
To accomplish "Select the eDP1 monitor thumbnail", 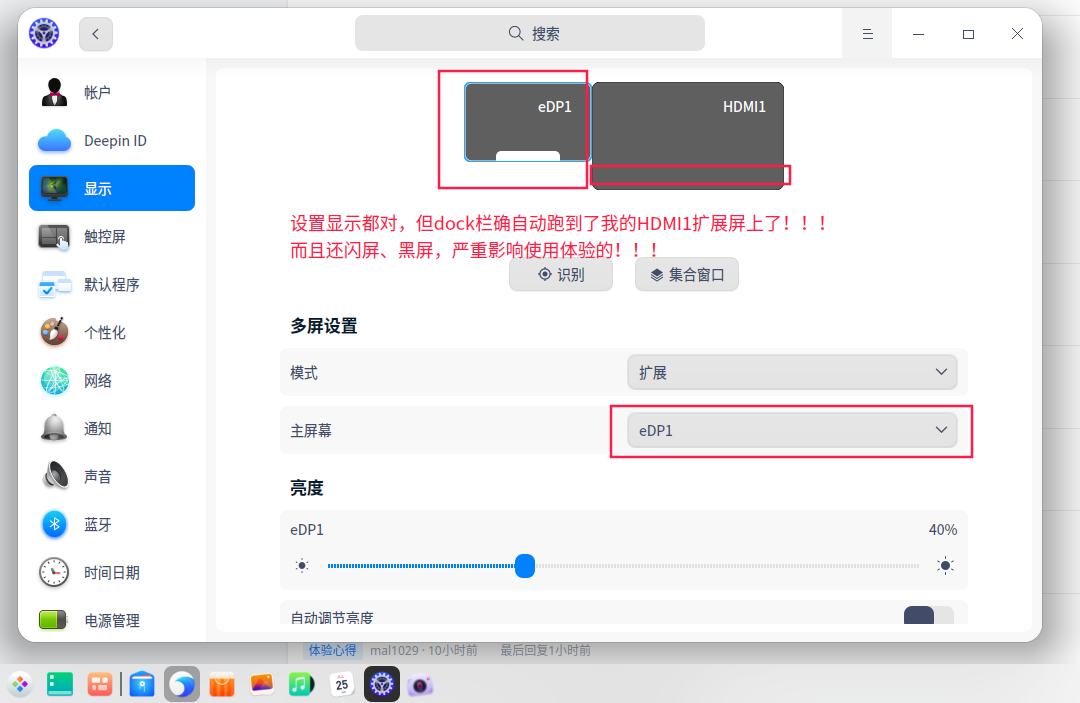I will tap(527, 122).
